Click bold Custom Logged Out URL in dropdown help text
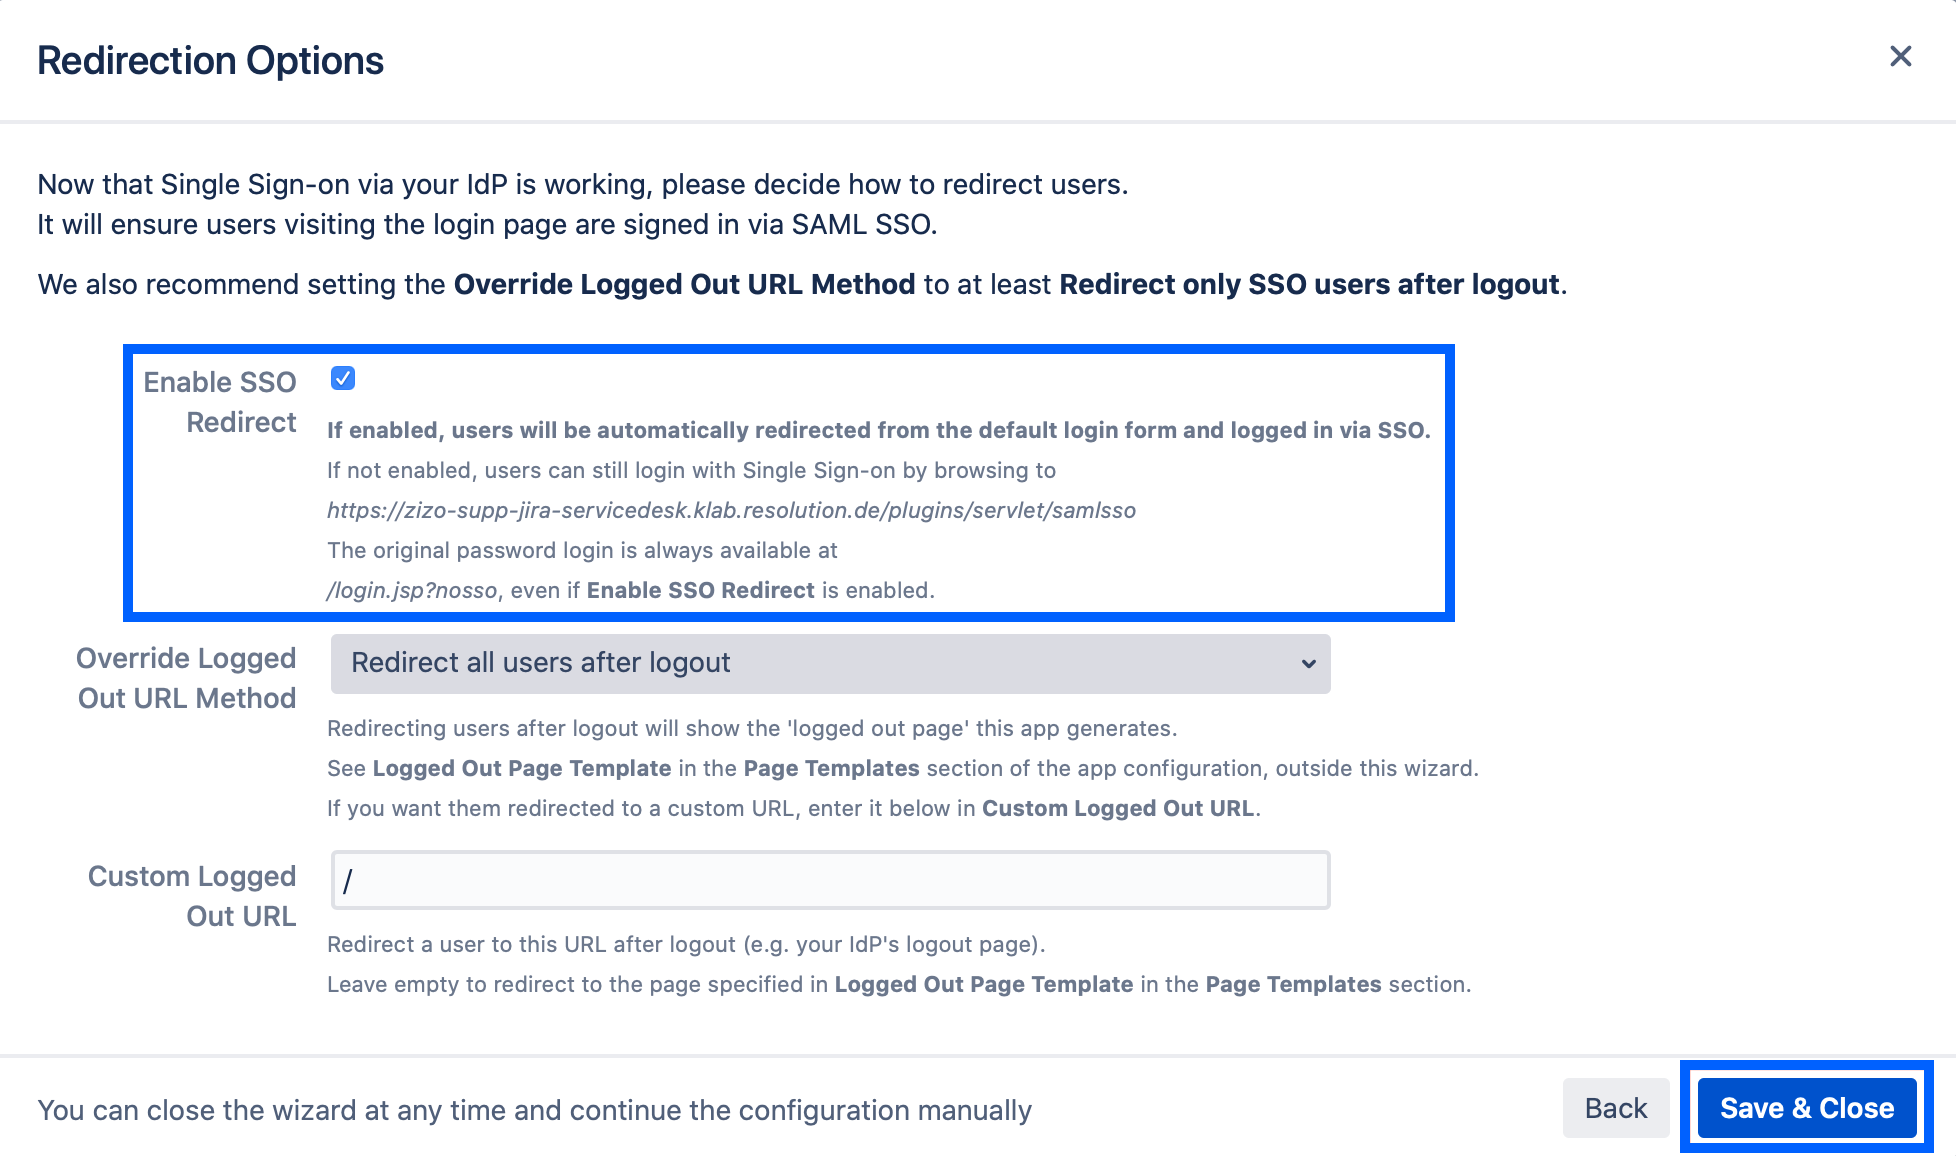1956x1156 pixels. (x=1117, y=809)
